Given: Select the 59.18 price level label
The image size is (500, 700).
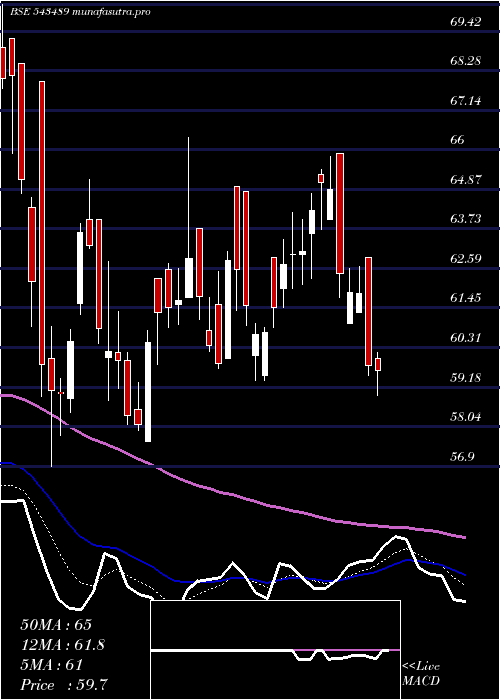Looking at the screenshot, I should [x=466, y=378].
